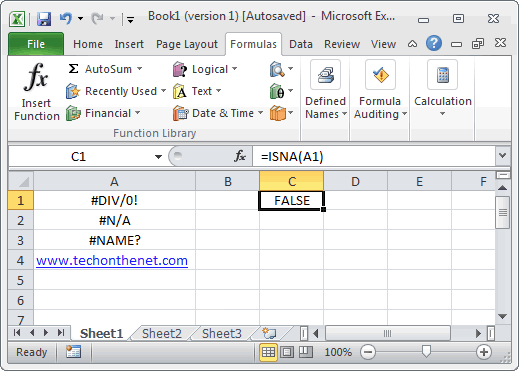Viewport: 519px width, 371px height.
Task: Move to the next sheet tab
Action: pos(46,333)
